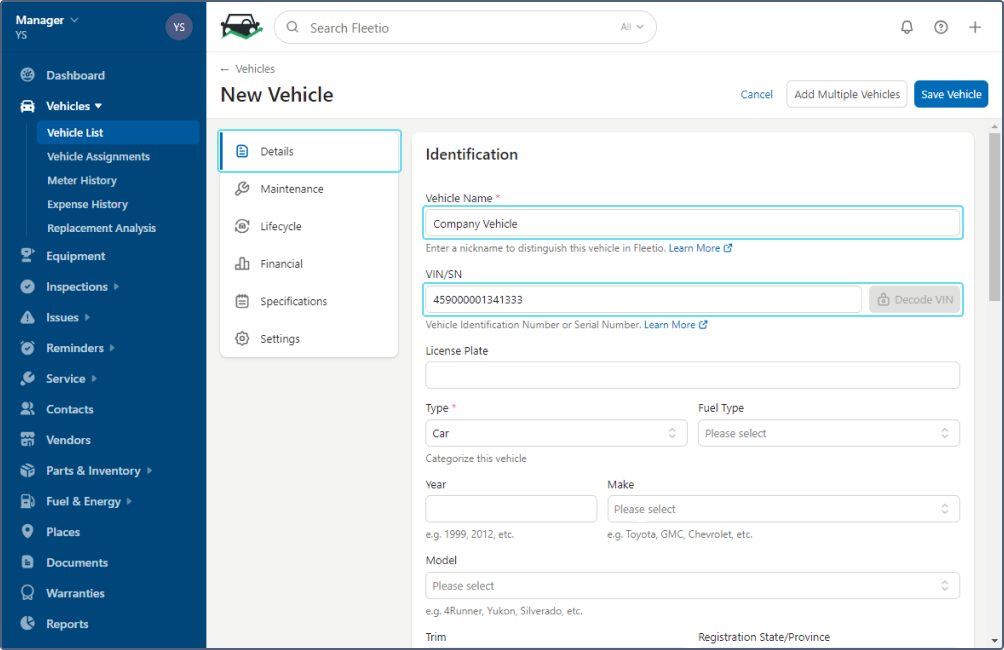Switch to the Maintenance tab
The width and height of the screenshot is (1004, 650).
click(292, 189)
